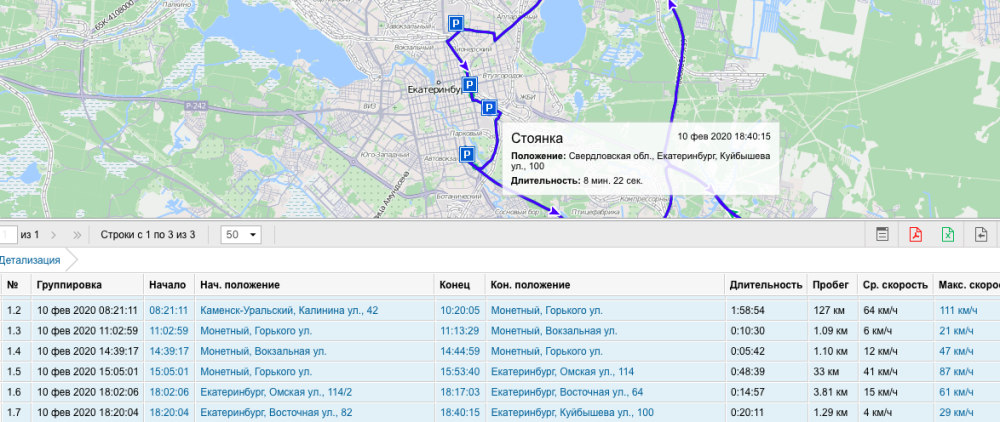Click the rightmost file export icon
The width and height of the screenshot is (1000, 422).
[x=982, y=235]
